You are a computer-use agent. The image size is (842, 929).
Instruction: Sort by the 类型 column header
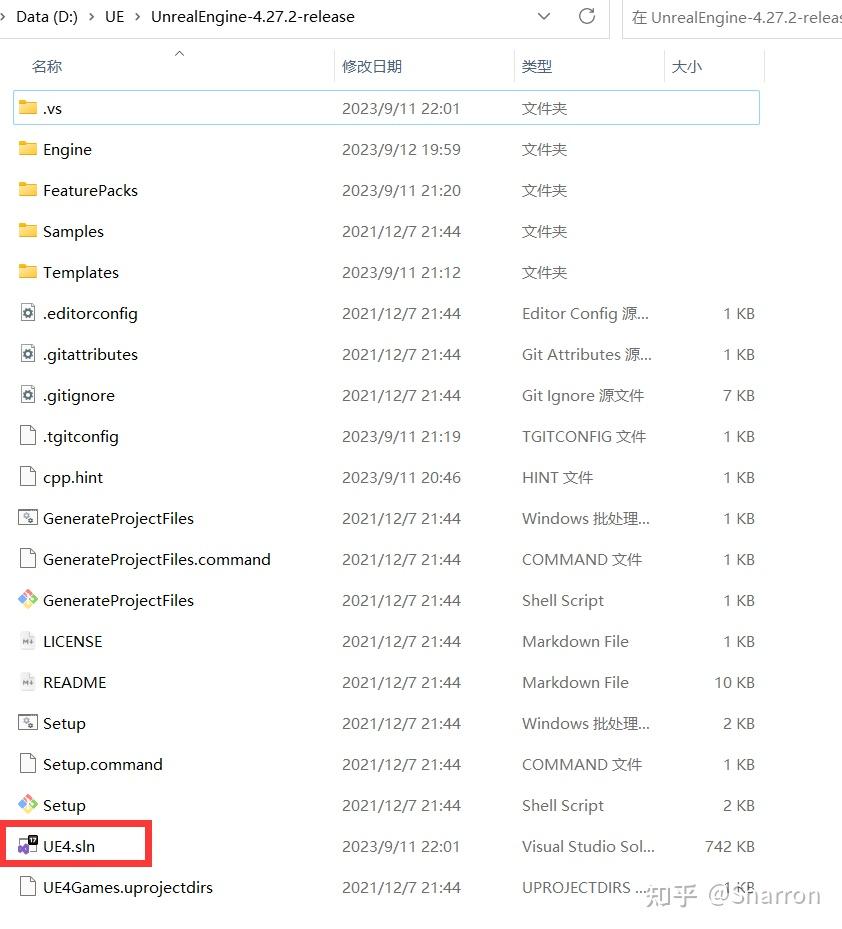click(537, 66)
